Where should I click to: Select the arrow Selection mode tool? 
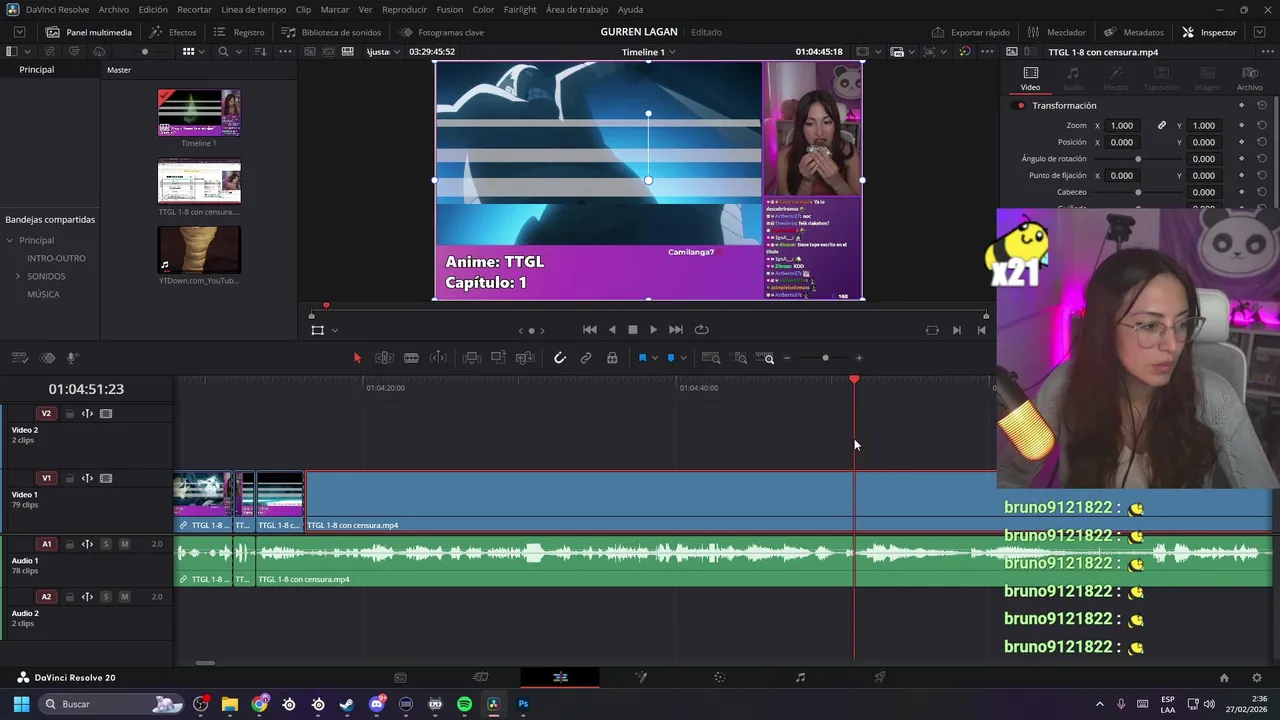[357, 358]
